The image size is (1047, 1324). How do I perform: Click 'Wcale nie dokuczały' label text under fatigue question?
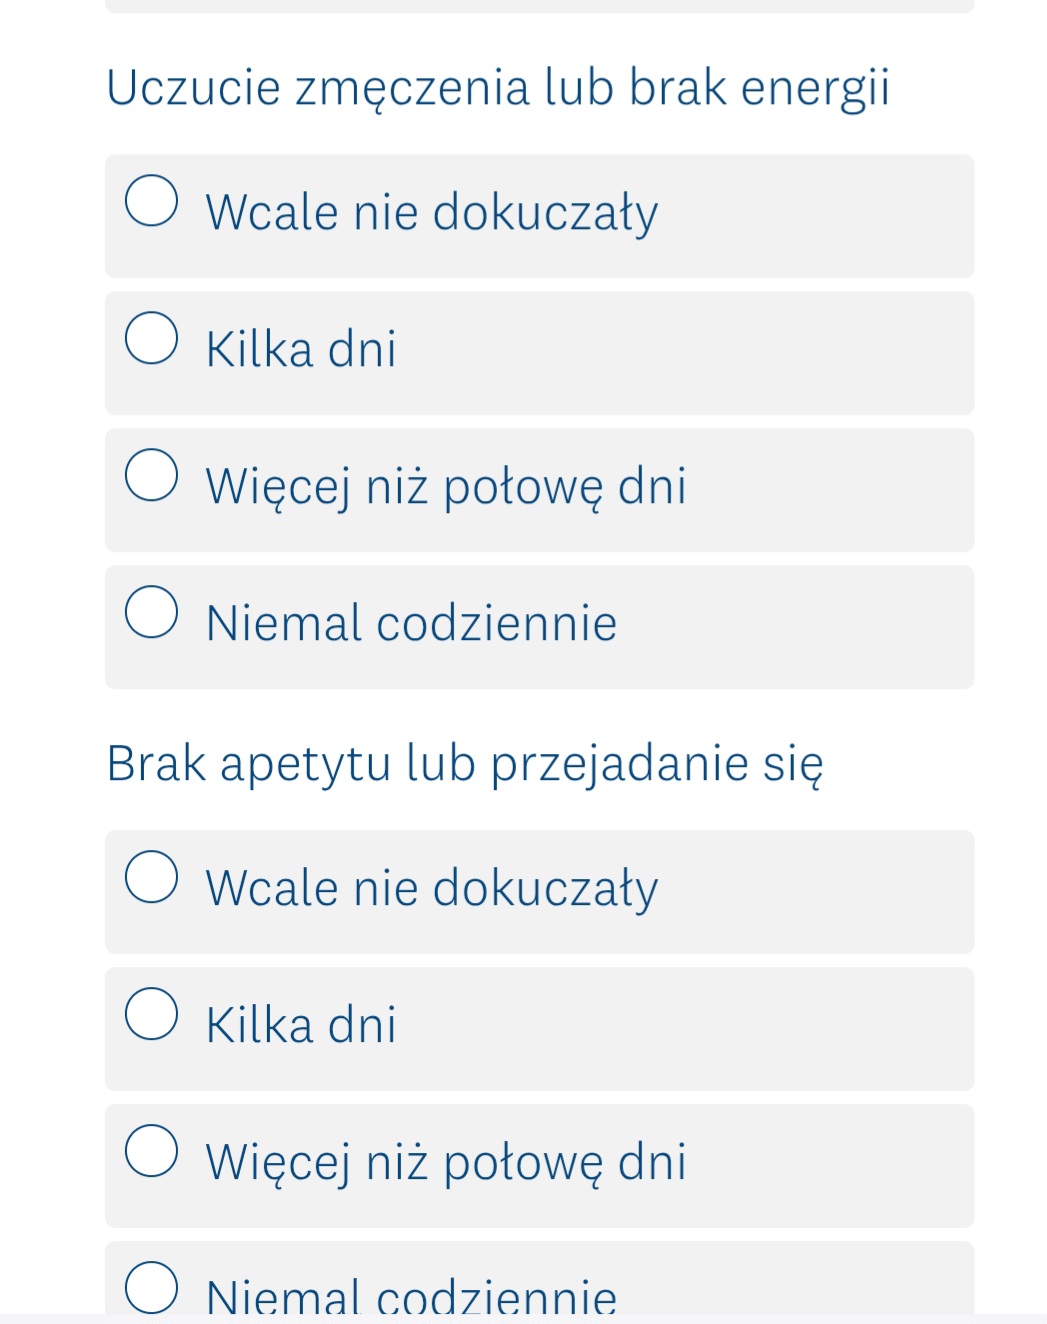[x=431, y=213]
